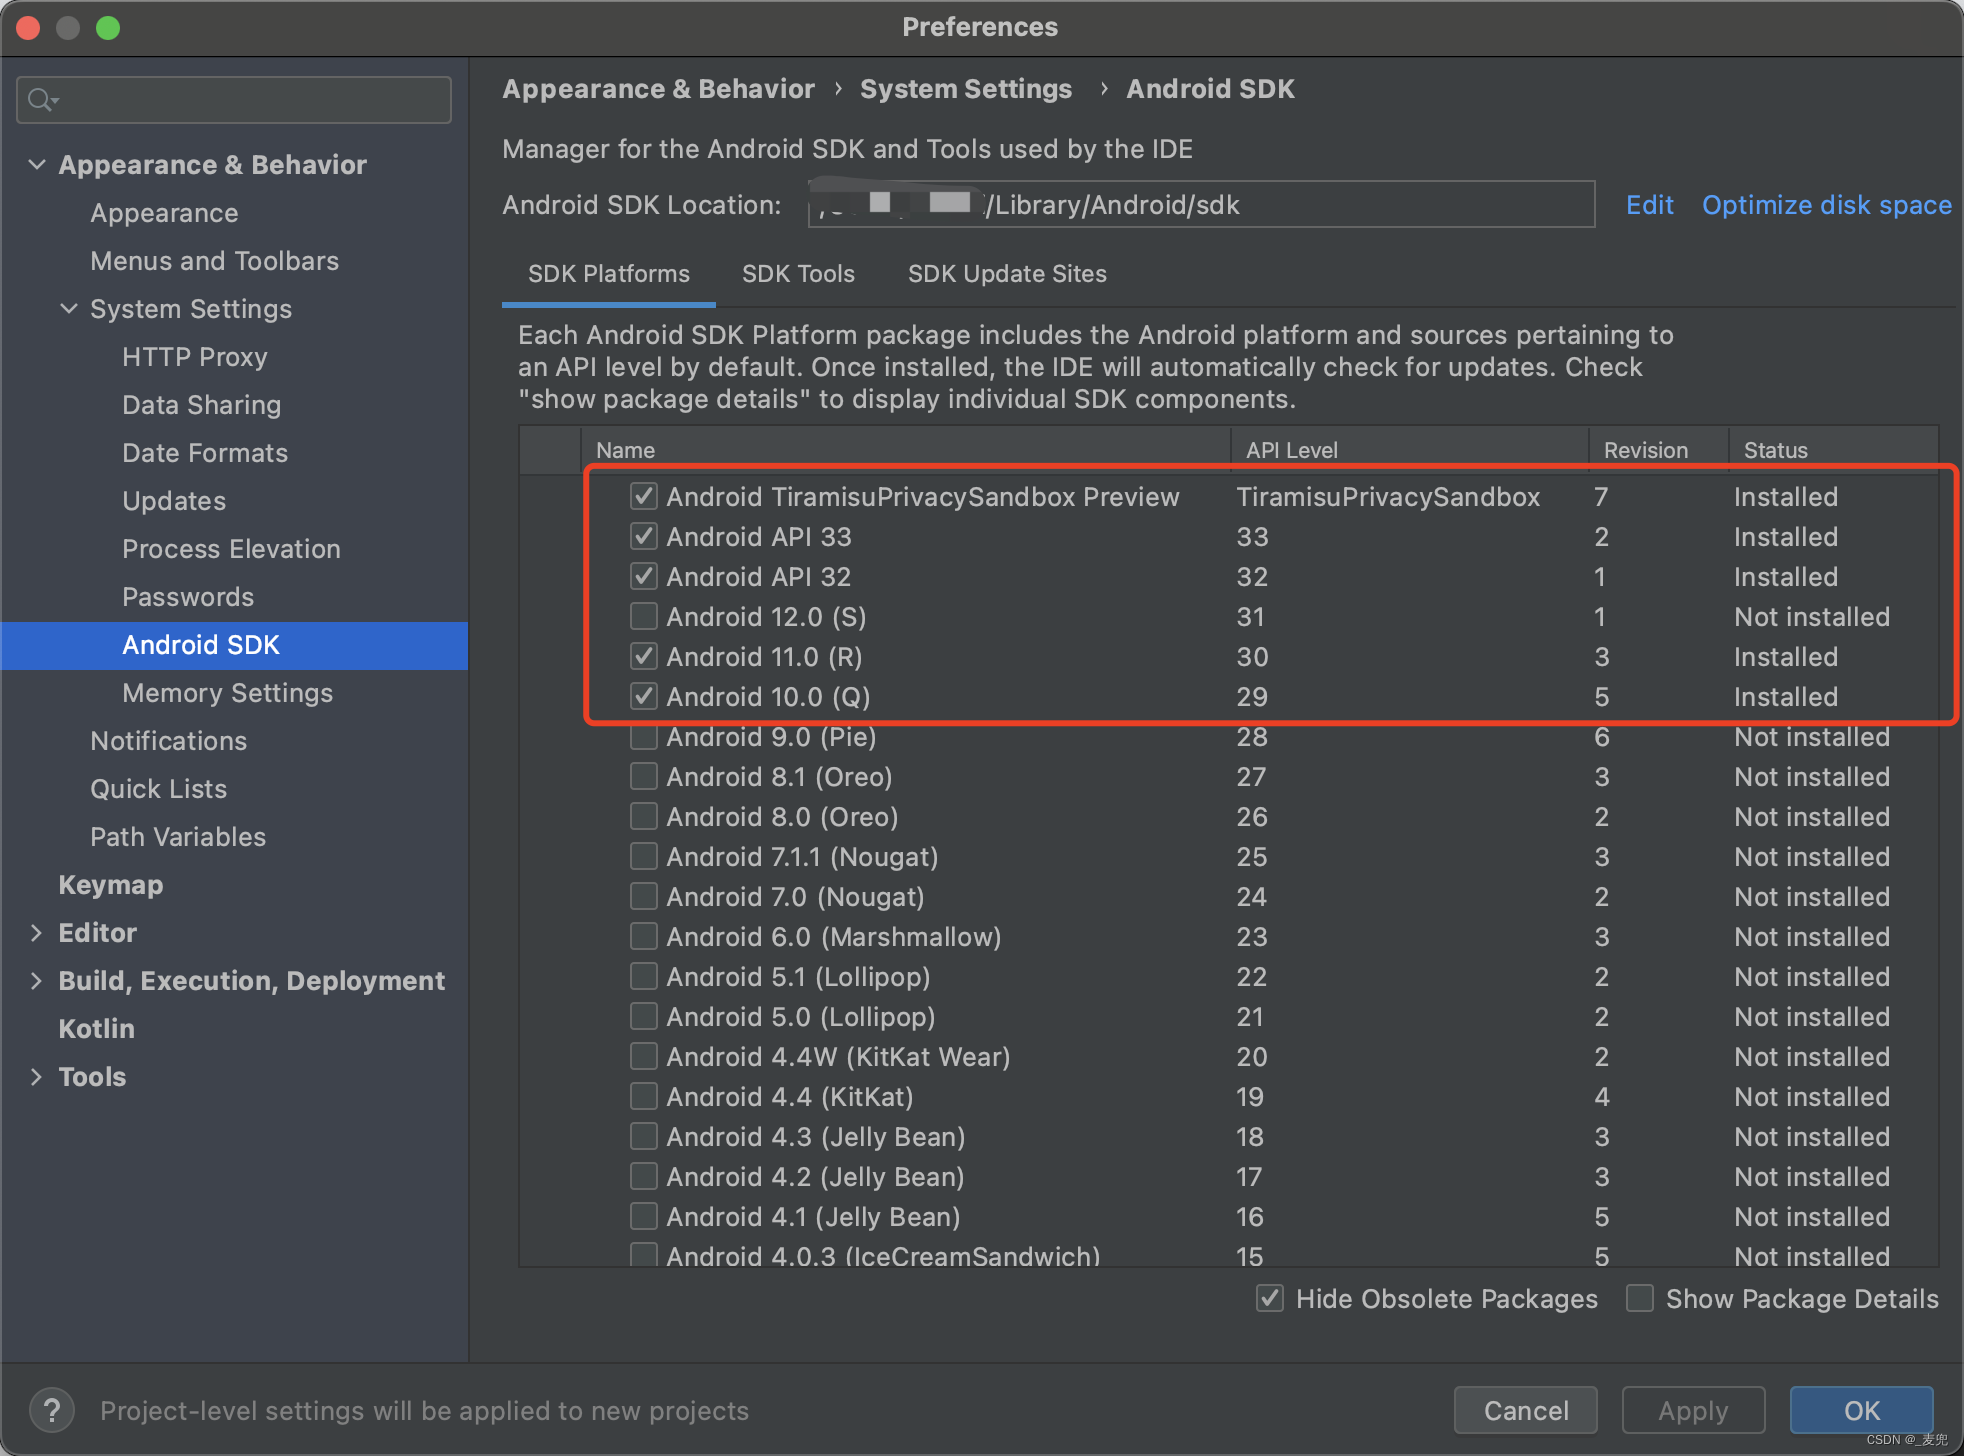Toggle Hide Obsolete Packages checkbox
The width and height of the screenshot is (1964, 1456).
coord(1270,1298)
